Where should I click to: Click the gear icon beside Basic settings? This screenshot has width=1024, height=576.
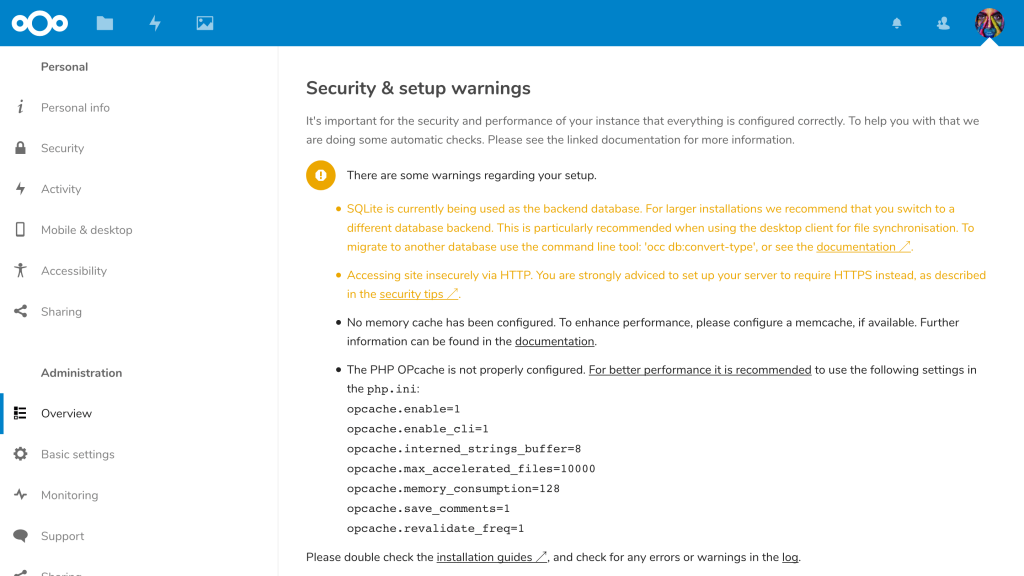tap(20, 454)
